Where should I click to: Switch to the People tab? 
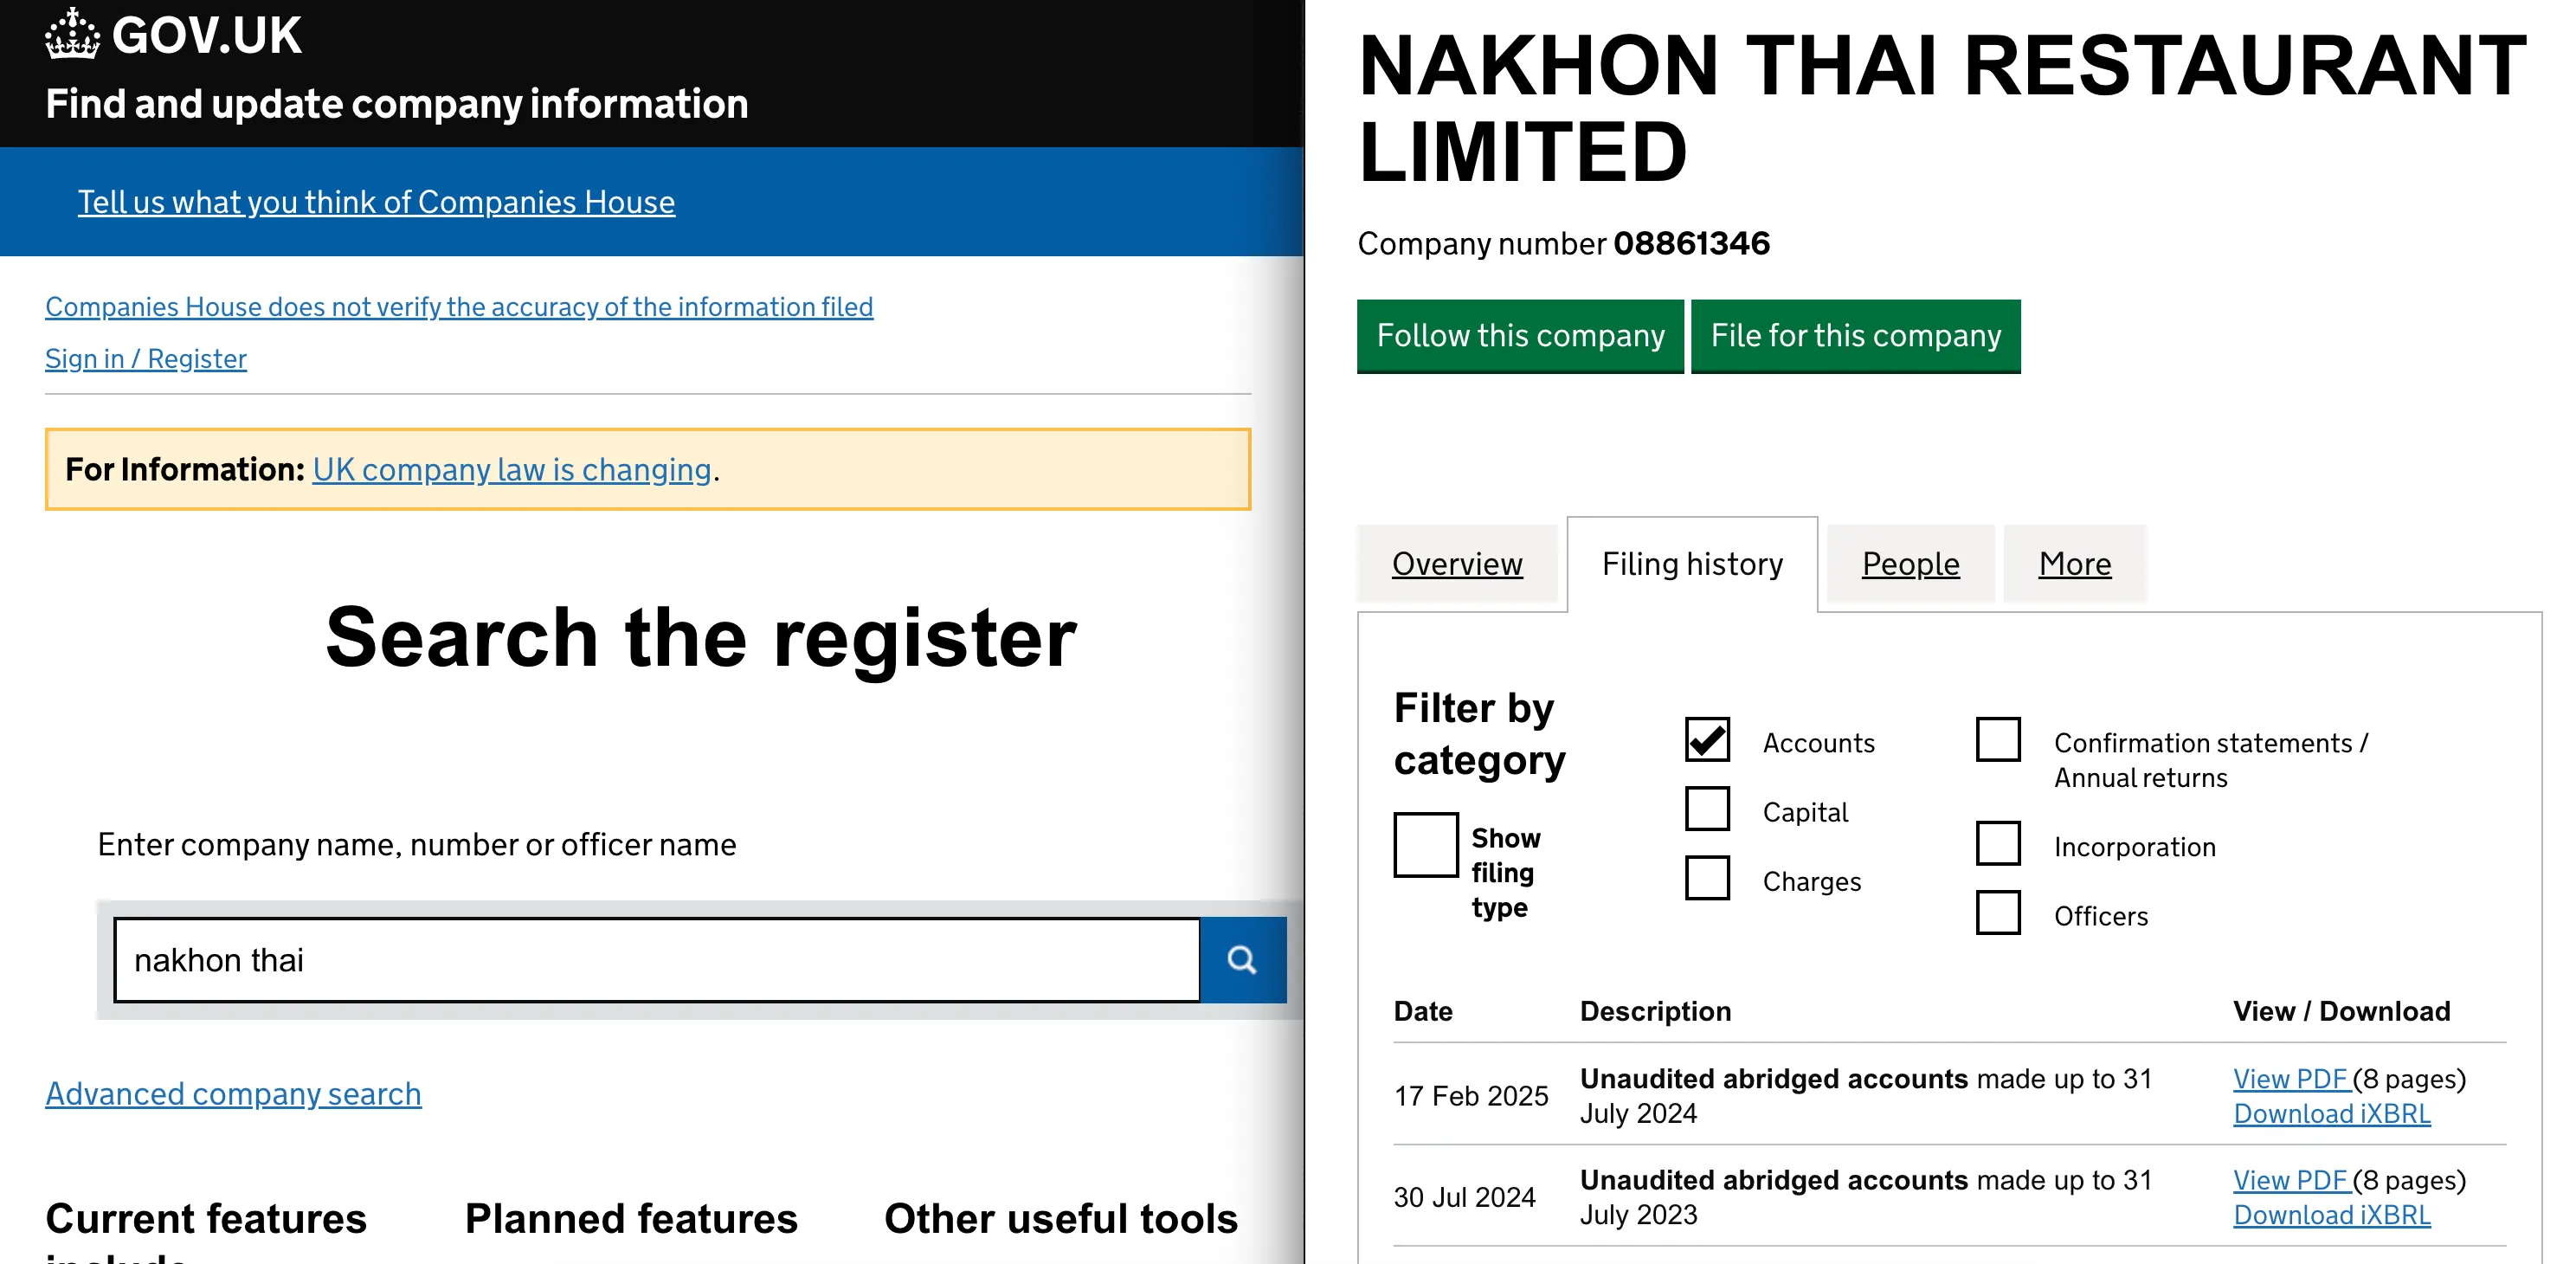(1909, 563)
